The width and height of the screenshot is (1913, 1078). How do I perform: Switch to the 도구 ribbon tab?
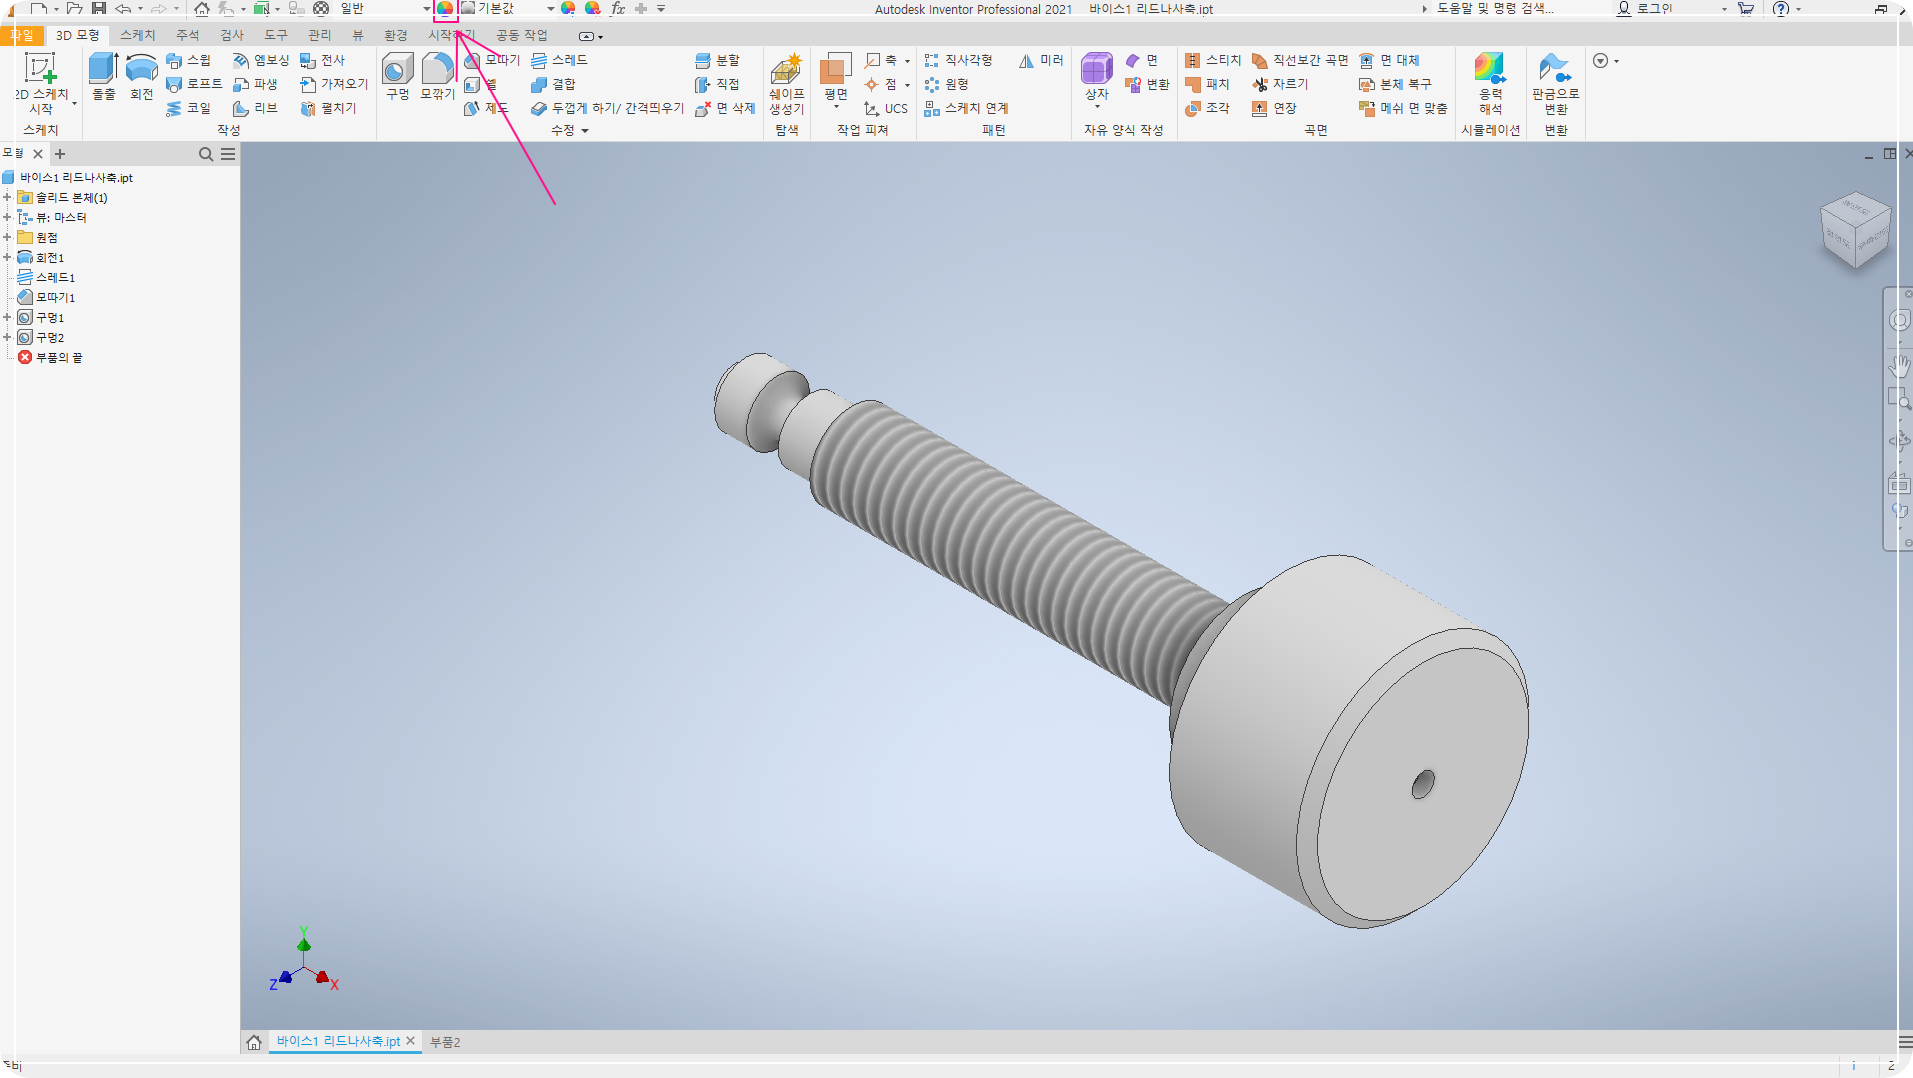tap(275, 35)
